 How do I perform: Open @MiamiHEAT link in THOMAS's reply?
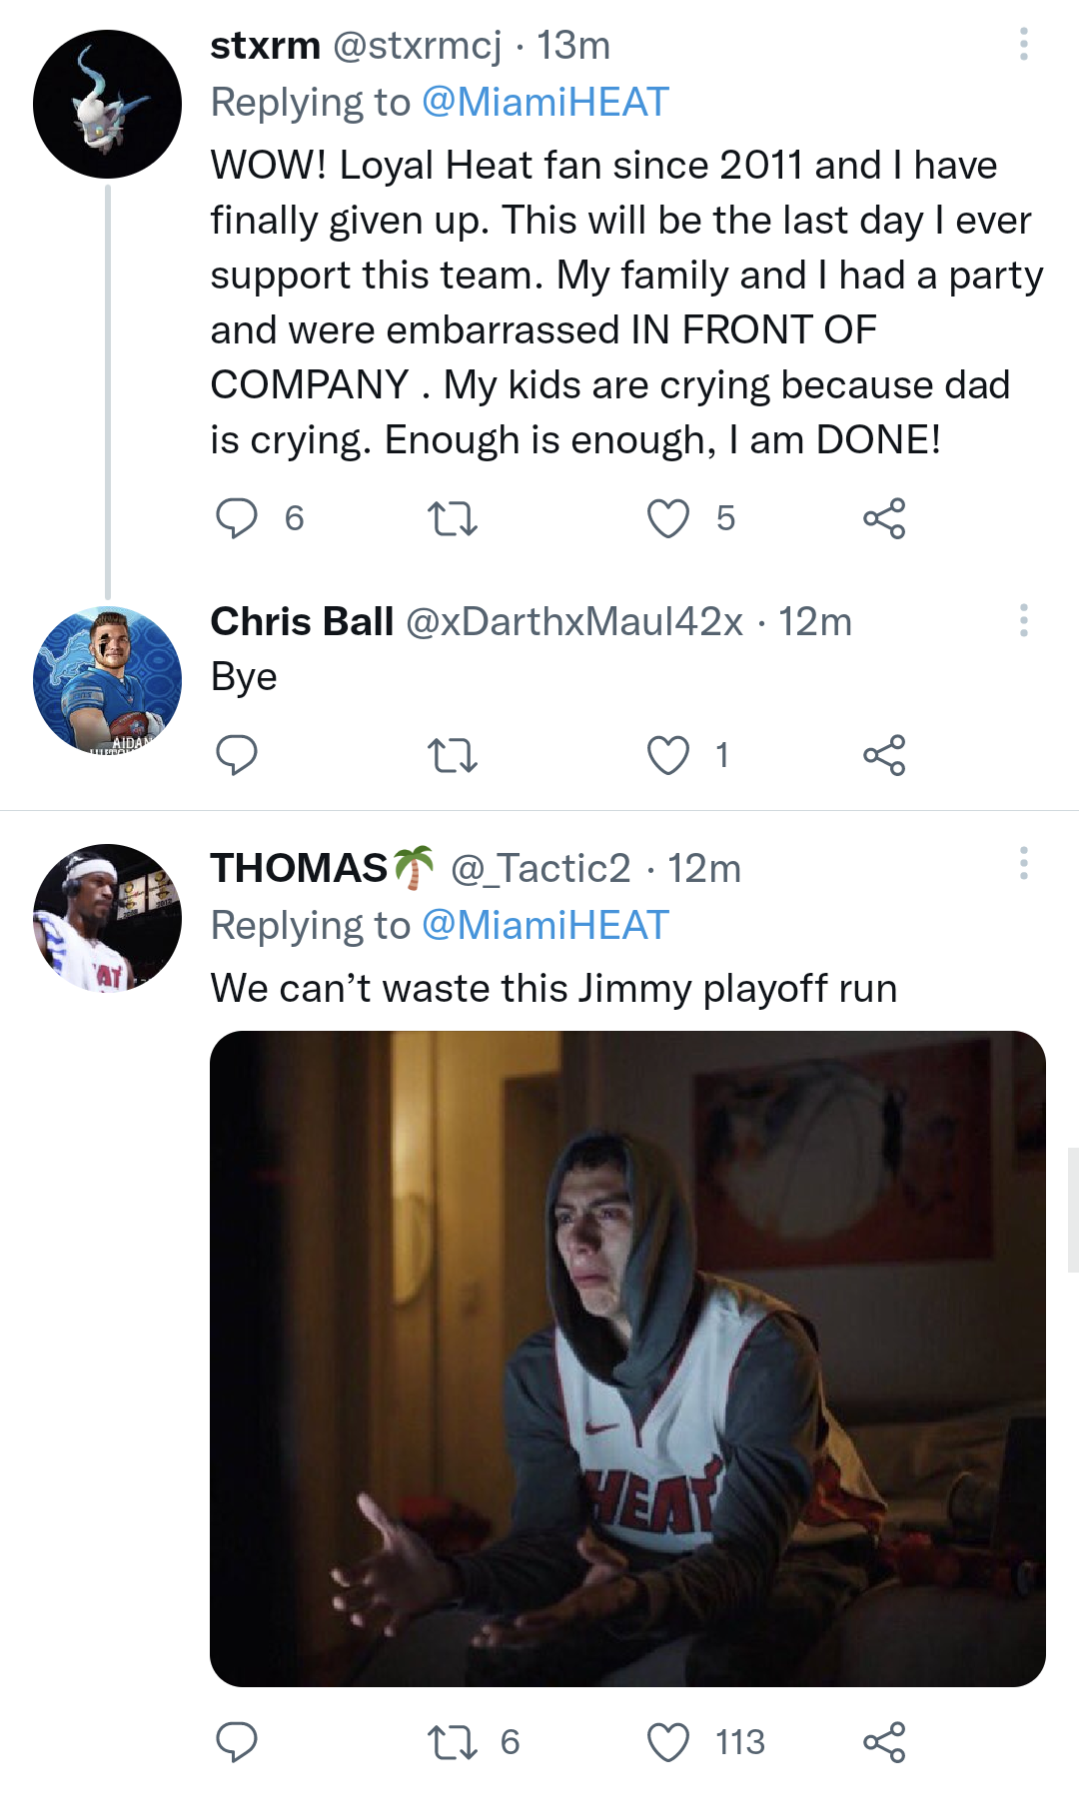coord(545,925)
